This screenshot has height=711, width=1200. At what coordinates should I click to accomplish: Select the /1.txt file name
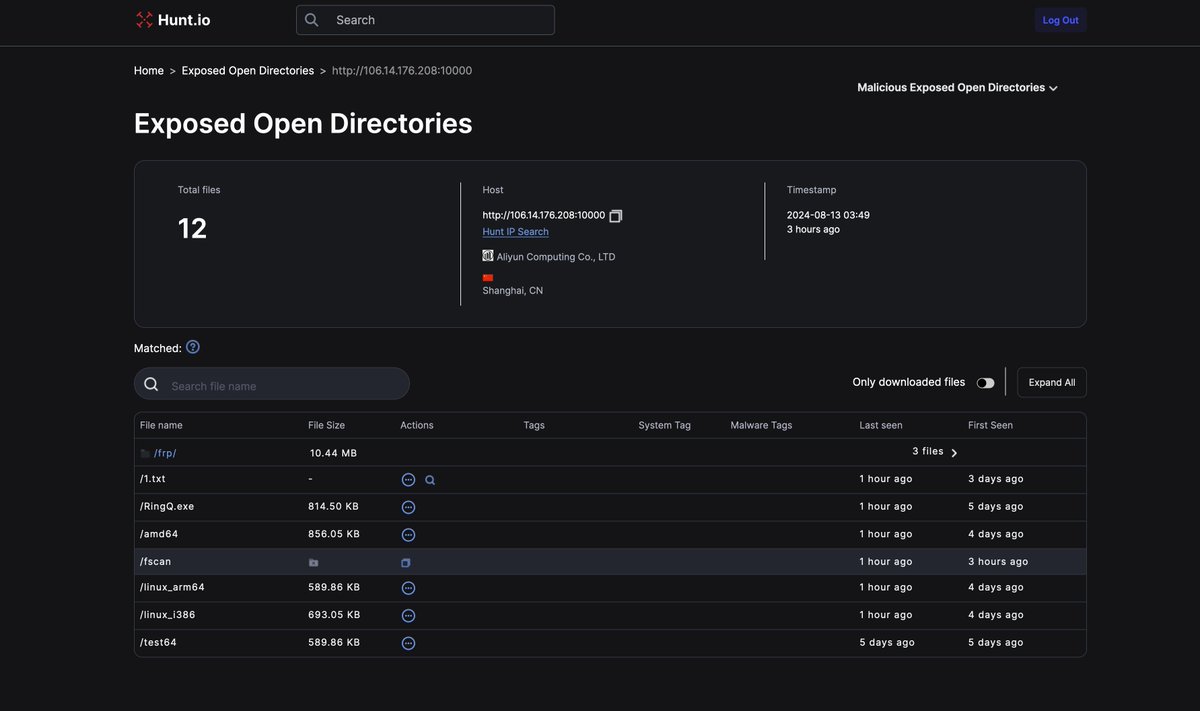pos(153,479)
